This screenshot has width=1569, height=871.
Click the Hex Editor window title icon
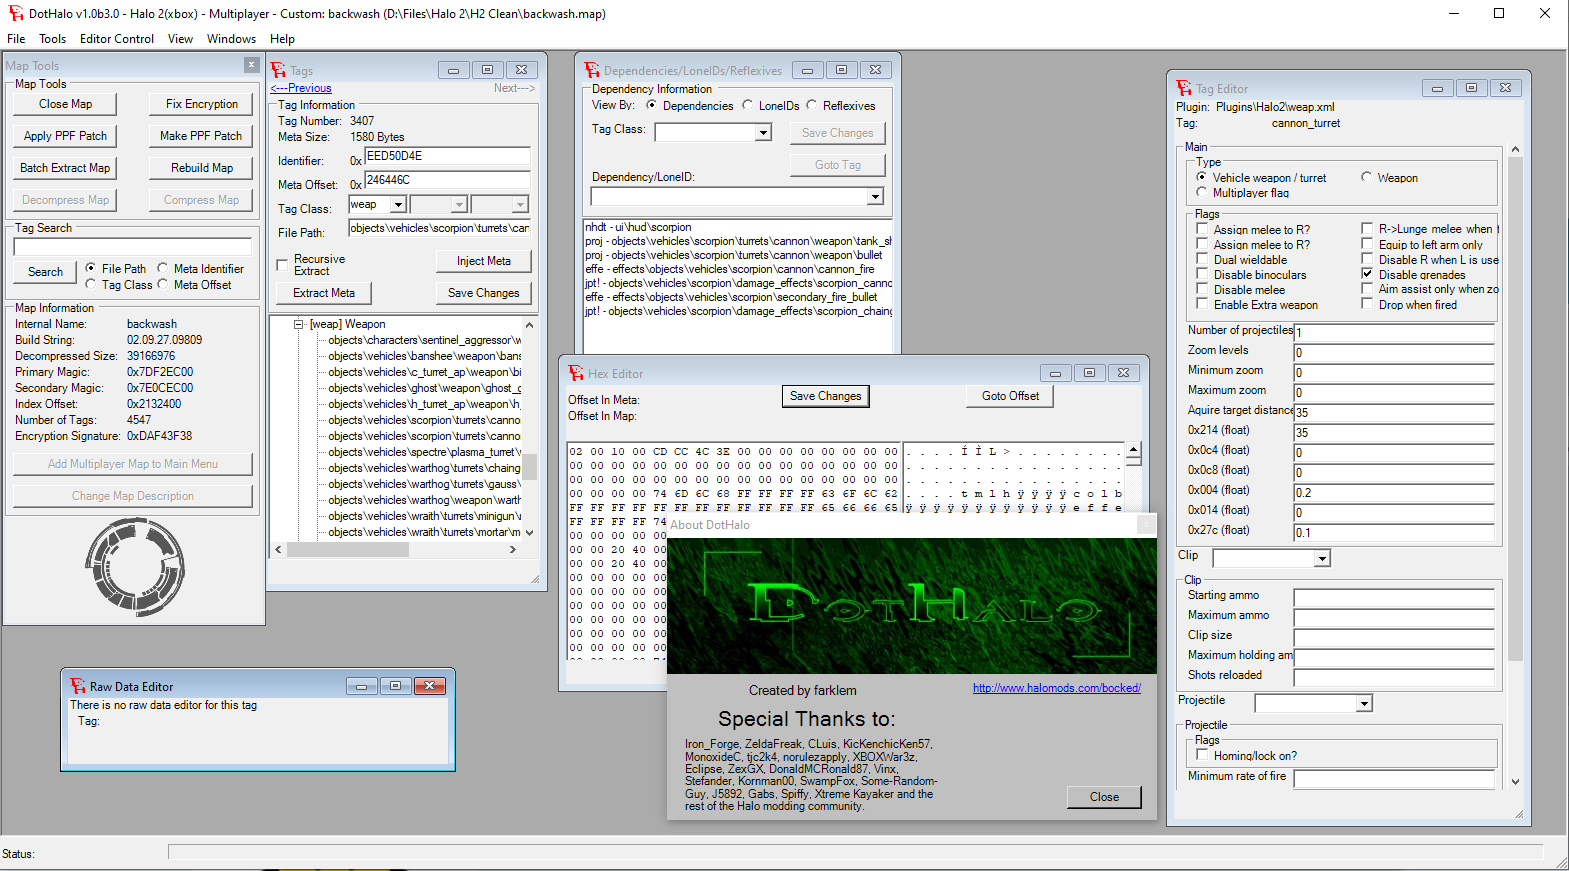click(x=576, y=373)
